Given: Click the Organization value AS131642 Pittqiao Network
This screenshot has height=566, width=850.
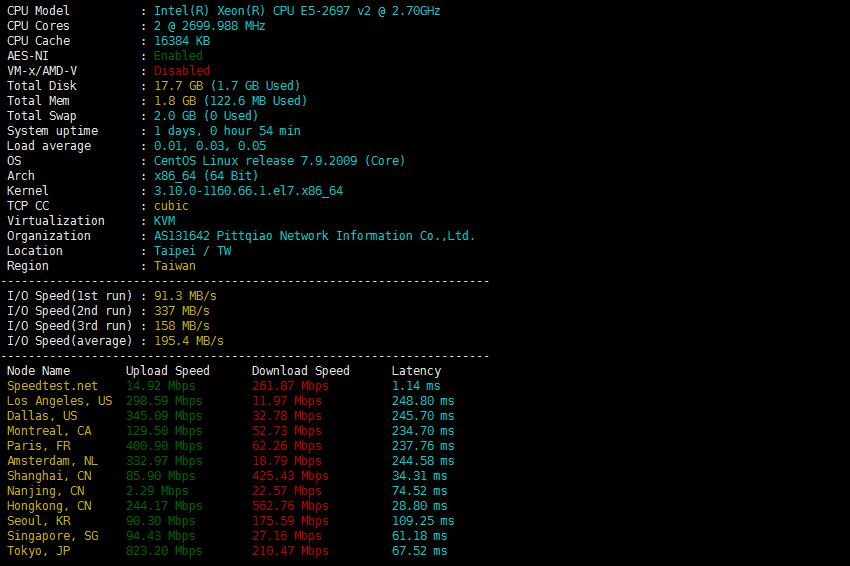Looking at the screenshot, I should tap(314, 236).
